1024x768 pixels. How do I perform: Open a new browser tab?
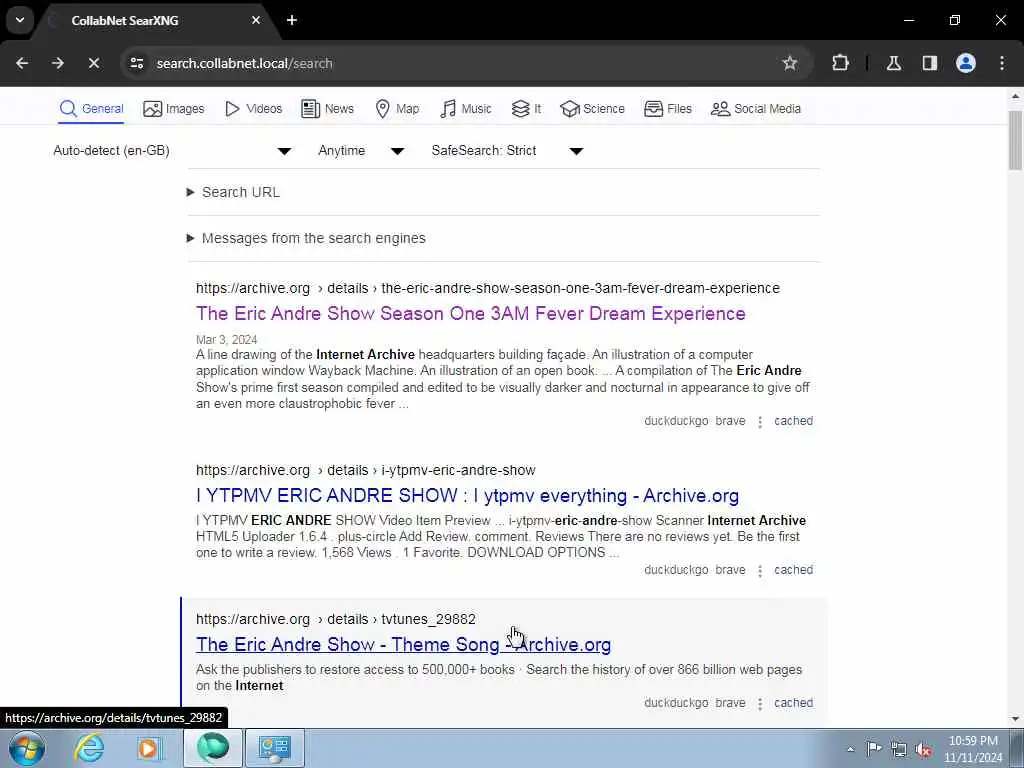click(292, 20)
